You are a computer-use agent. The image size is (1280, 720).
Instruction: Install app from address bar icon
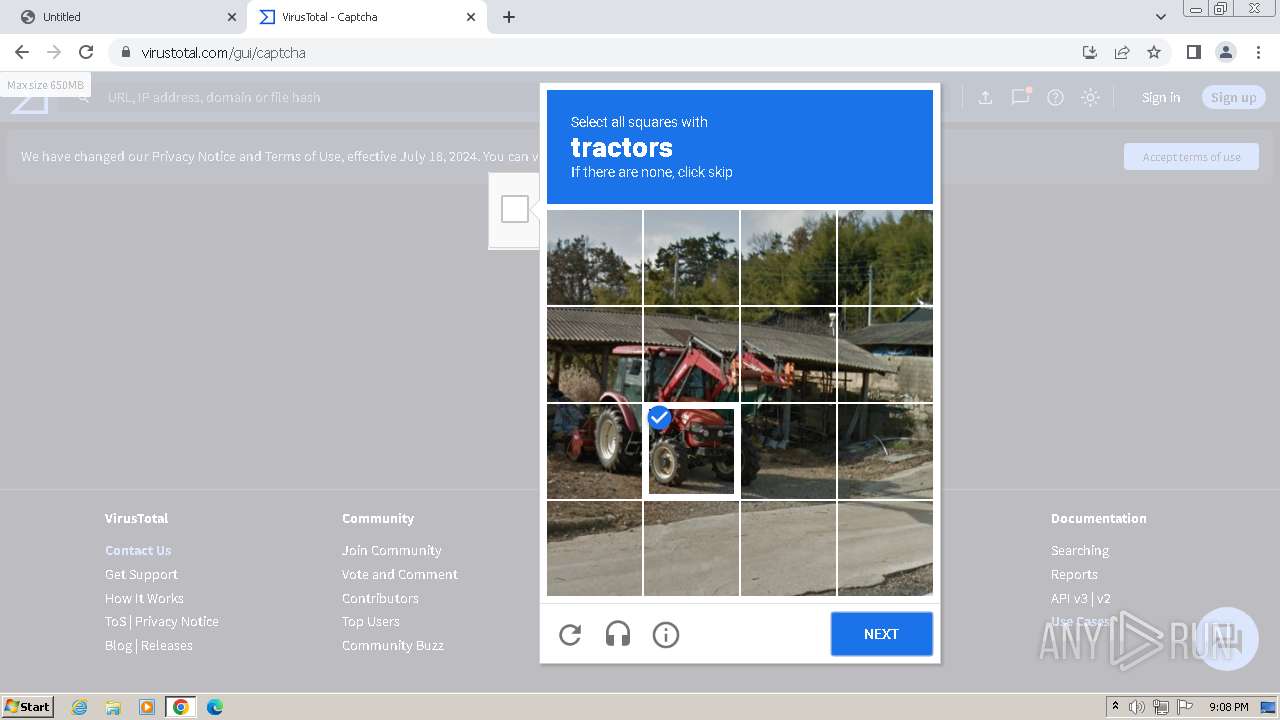pos(1090,52)
